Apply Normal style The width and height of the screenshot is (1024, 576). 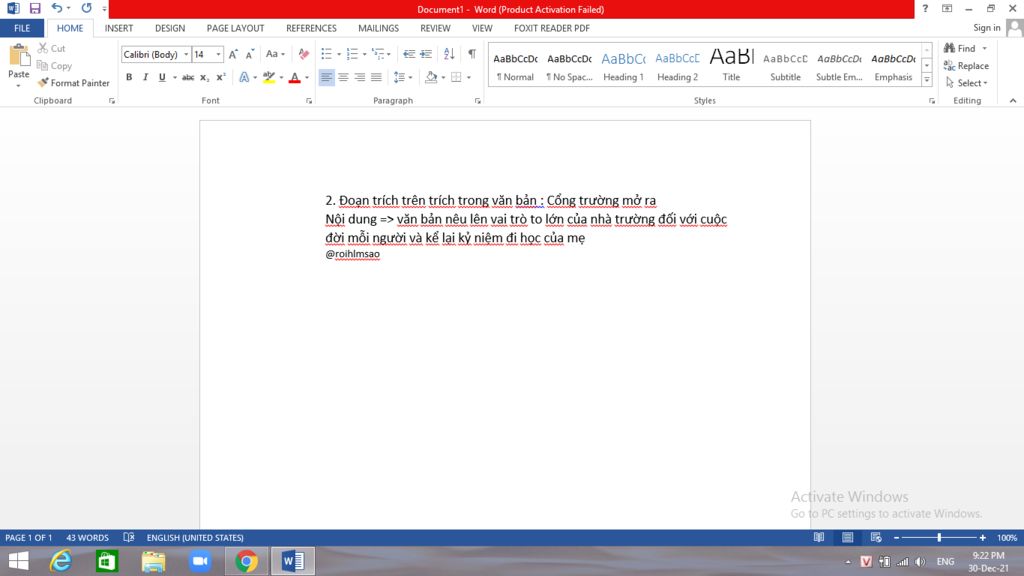[515, 66]
